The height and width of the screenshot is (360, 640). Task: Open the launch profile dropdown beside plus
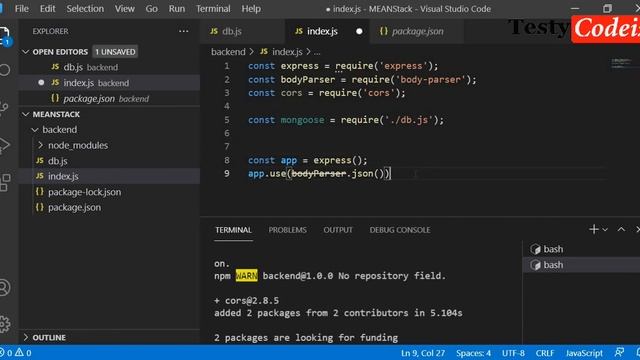click(605, 230)
